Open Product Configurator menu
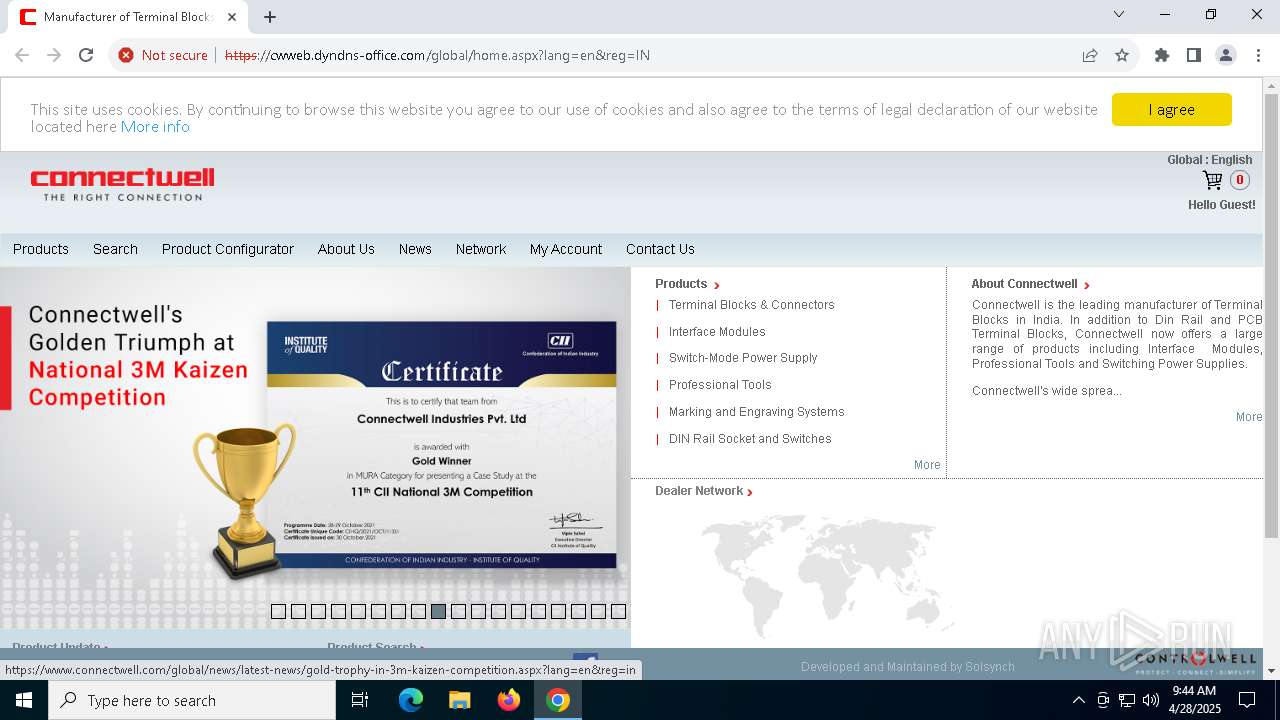Viewport: 1280px width, 720px height. pyautogui.click(x=228, y=249)
